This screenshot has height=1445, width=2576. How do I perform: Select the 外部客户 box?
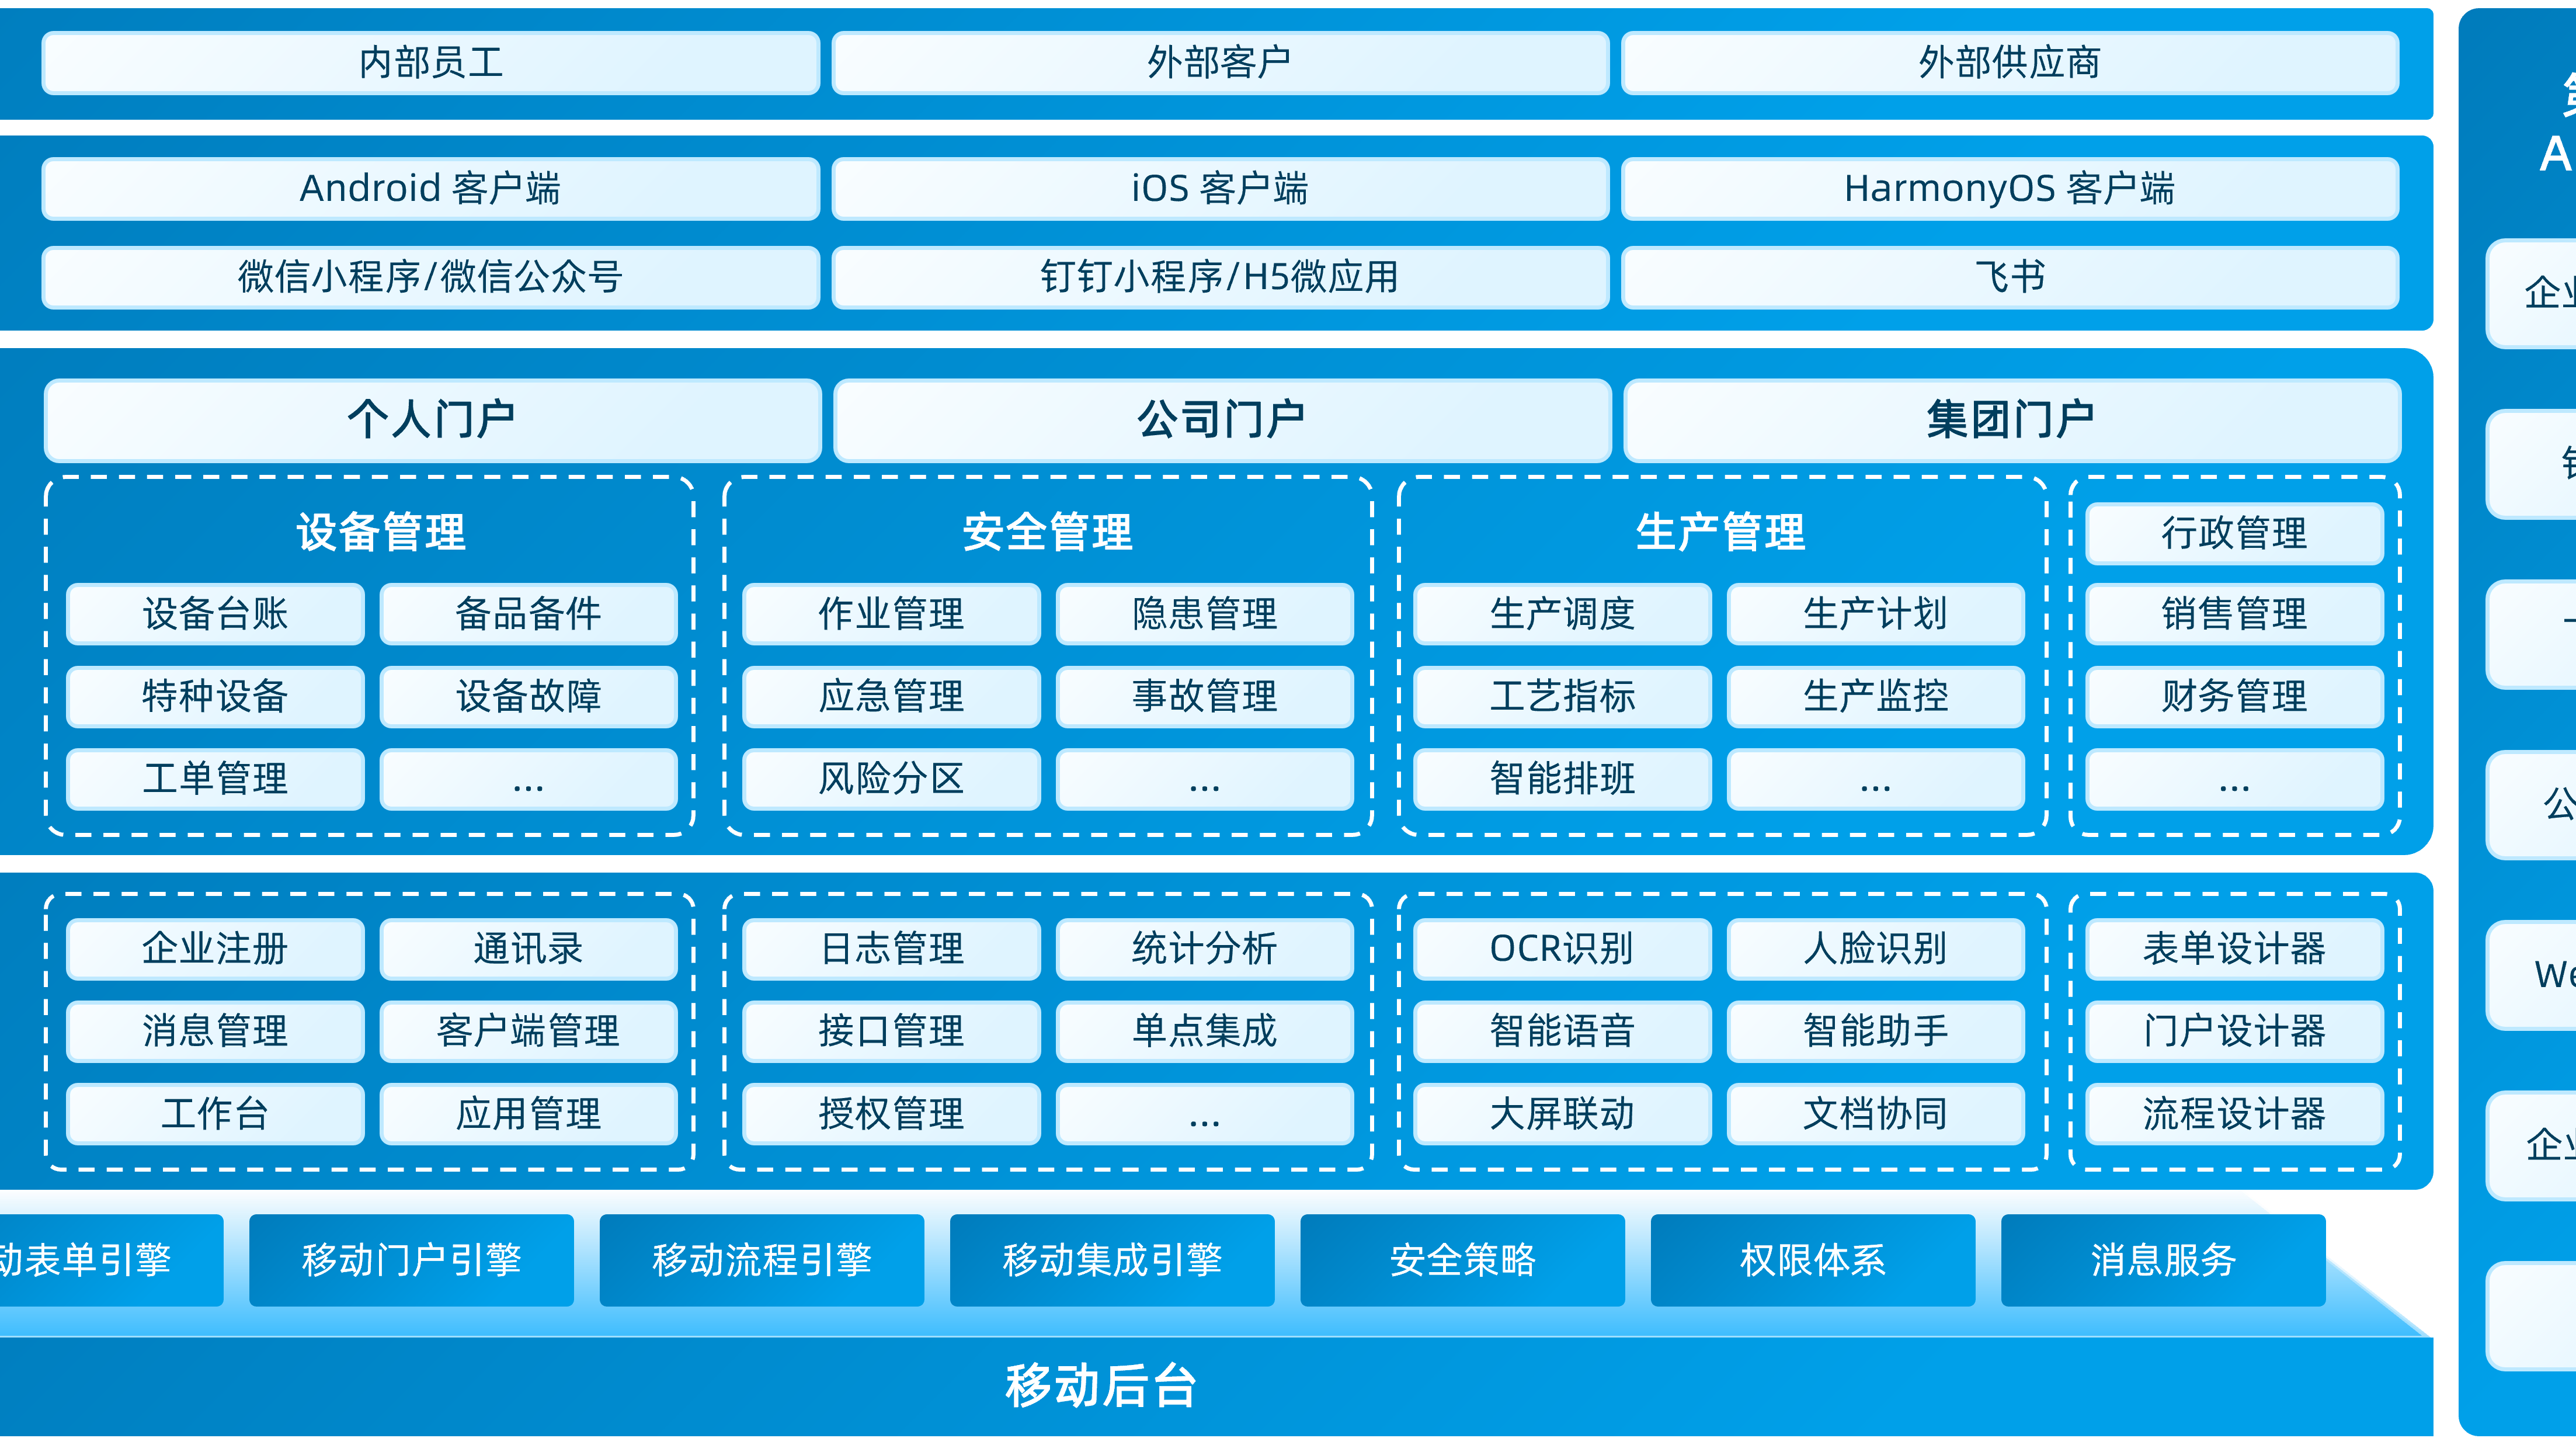tap(1219, 63)
